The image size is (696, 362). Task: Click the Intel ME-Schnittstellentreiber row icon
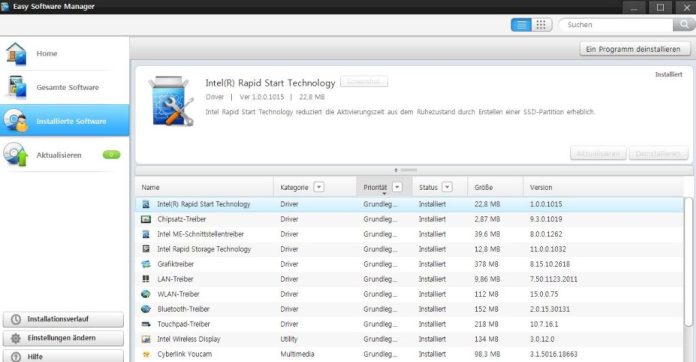click(146, 234)
